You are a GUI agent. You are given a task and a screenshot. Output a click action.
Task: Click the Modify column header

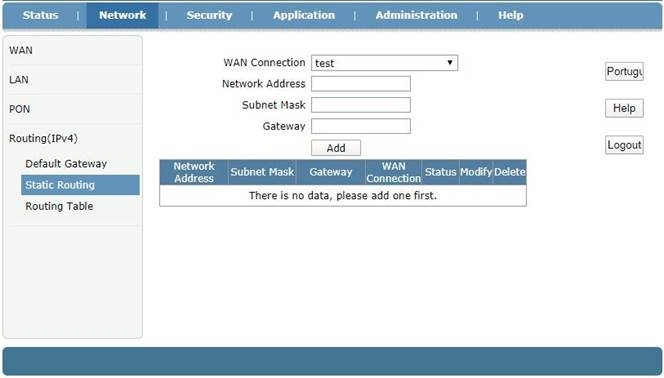(x=476, y=172)
